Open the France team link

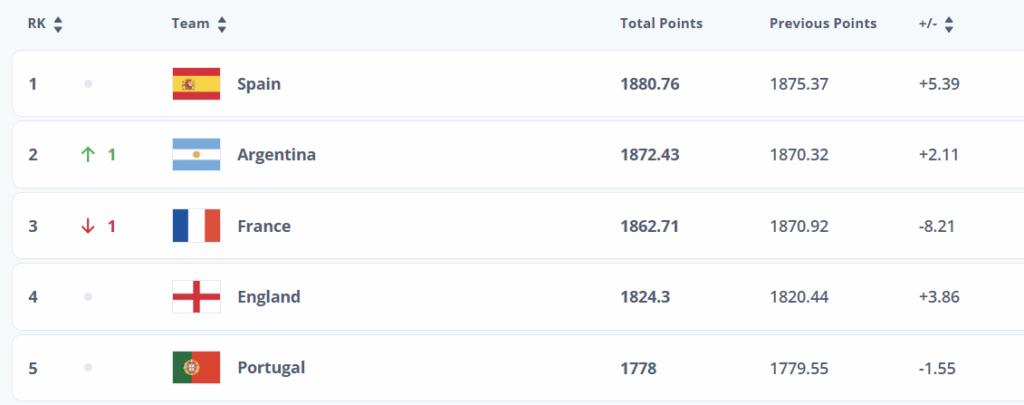click(264, 226)
